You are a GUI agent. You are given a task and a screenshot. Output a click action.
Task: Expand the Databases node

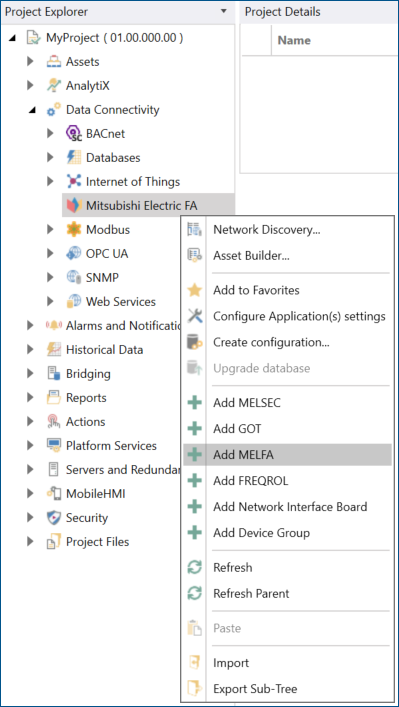[50, 157]
